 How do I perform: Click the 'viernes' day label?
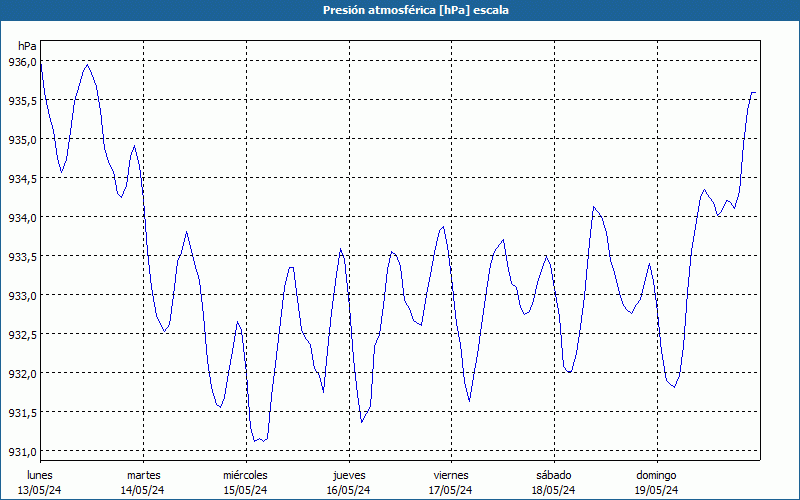(451, 475)
